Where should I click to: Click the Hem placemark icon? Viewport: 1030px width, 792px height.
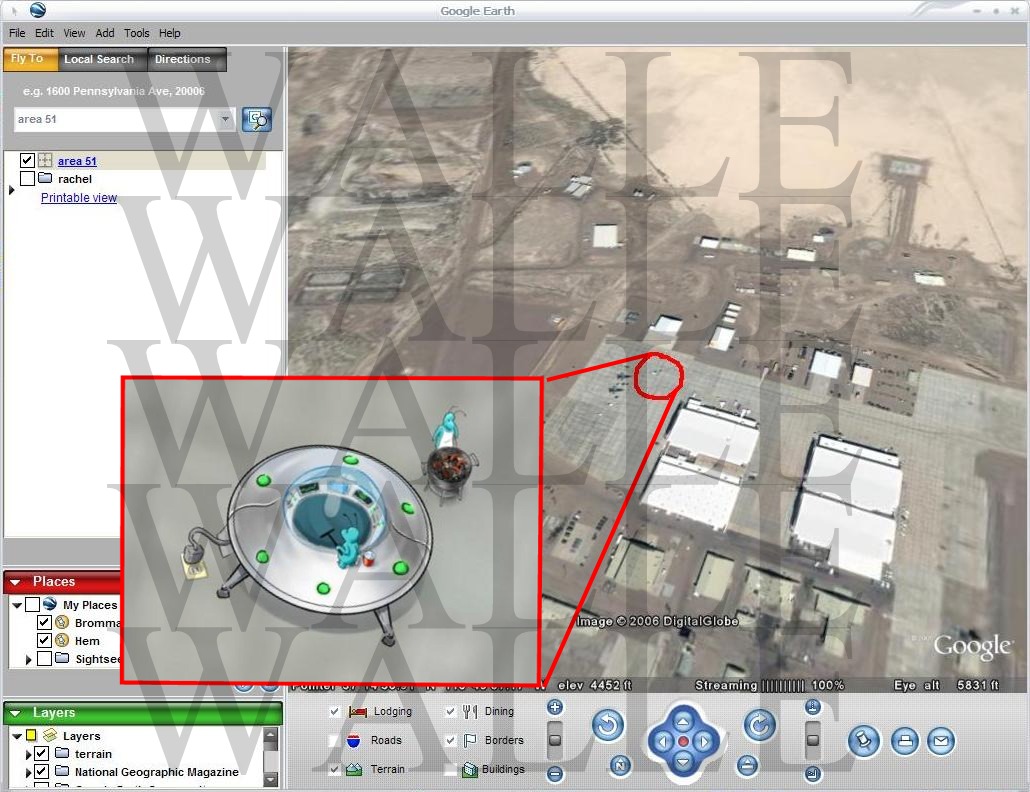point(62,640)
